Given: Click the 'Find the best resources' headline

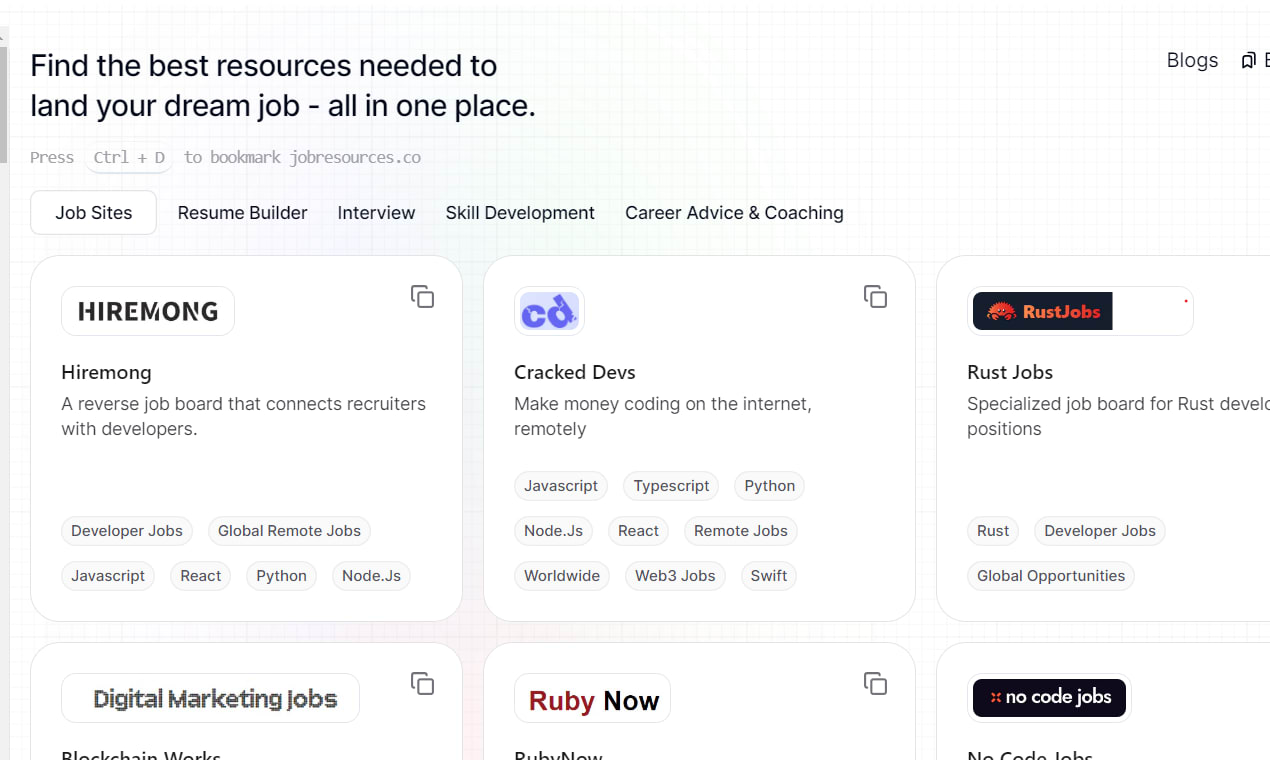Looking at the screenshot, I should tap(283, 85).
